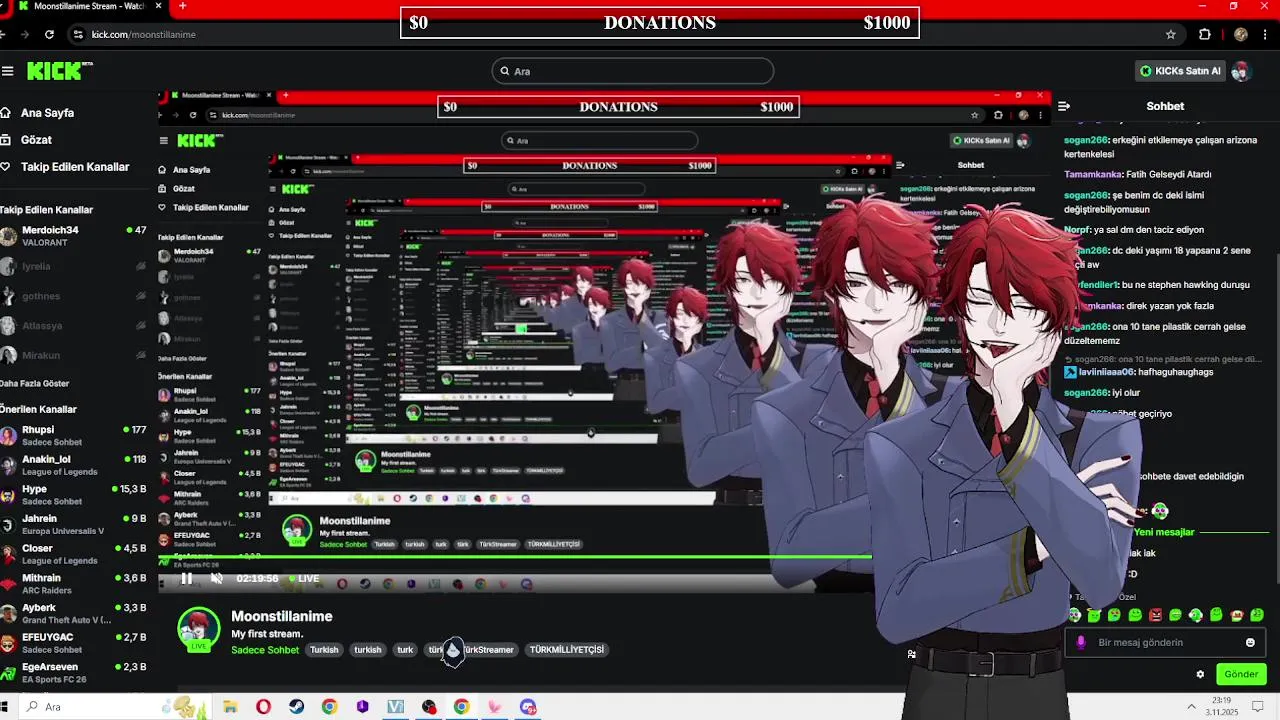Open the Mithrain recommended channel
Image resolution: width=1280 pixels, height=720 pixels.
click(x=74, y=584)
